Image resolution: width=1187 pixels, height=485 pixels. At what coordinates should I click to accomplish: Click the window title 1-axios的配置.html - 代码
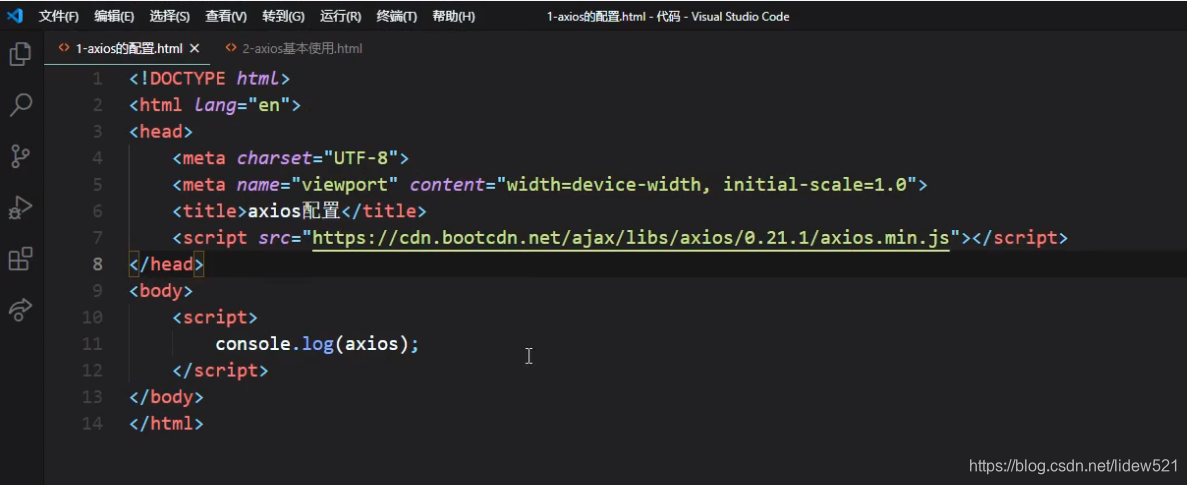[615, 16]
